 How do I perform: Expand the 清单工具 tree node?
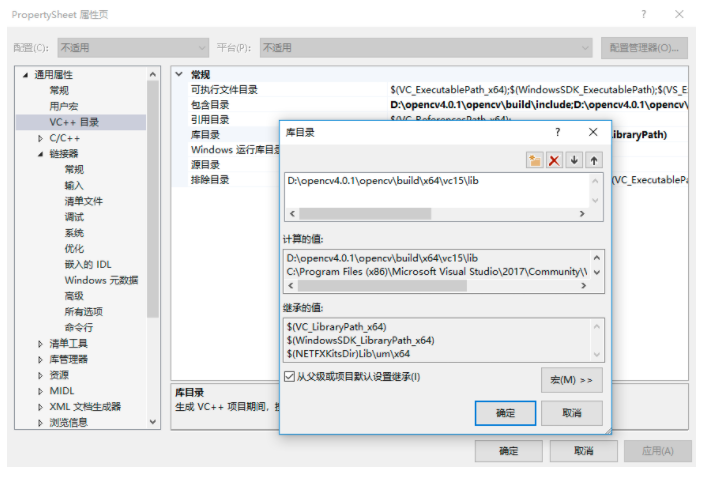point(40,343)
